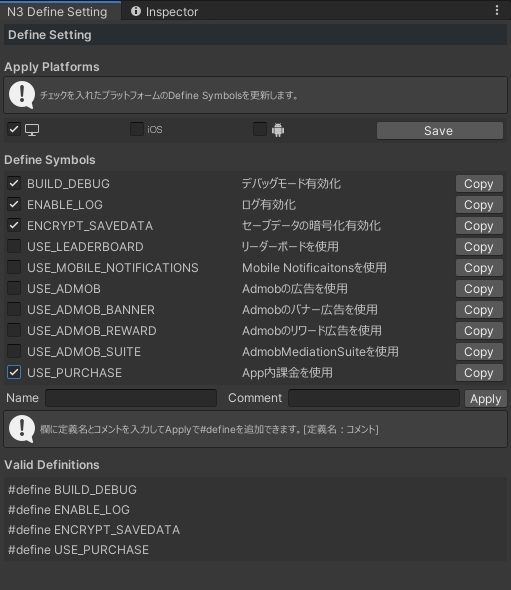Uncheck the ENCRYPT_SAVEDATA symbol
Viewport: 511px width, 590px height.
click(14, 225)
